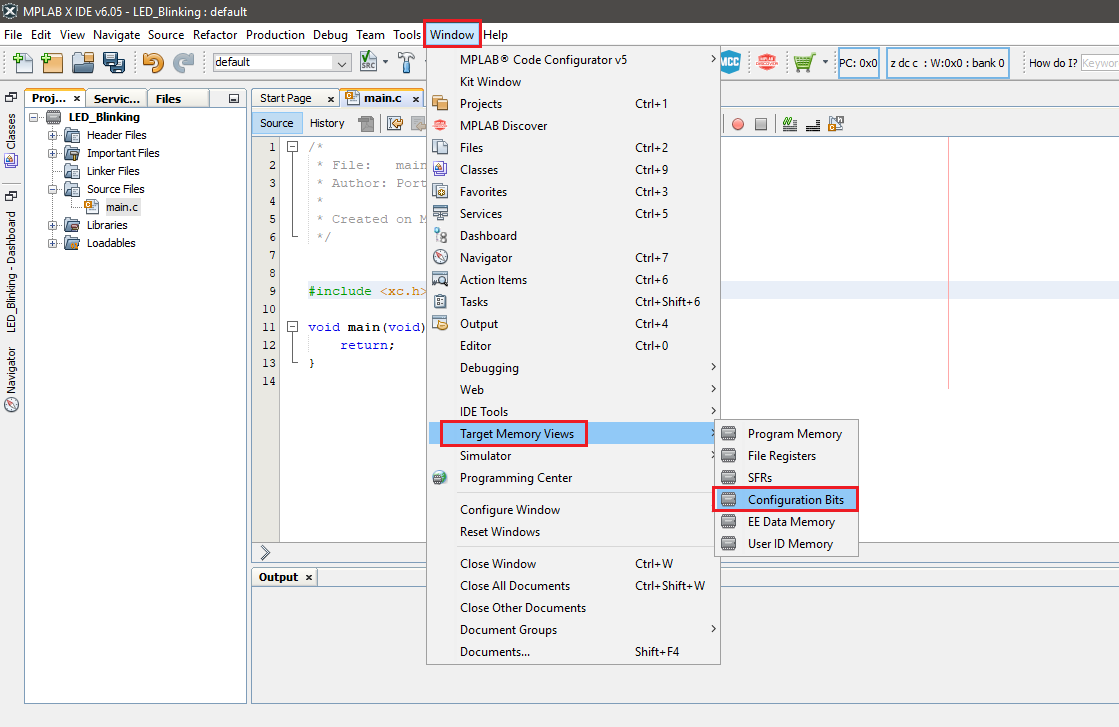Click the black uncomment lines icon

[813, 125]
